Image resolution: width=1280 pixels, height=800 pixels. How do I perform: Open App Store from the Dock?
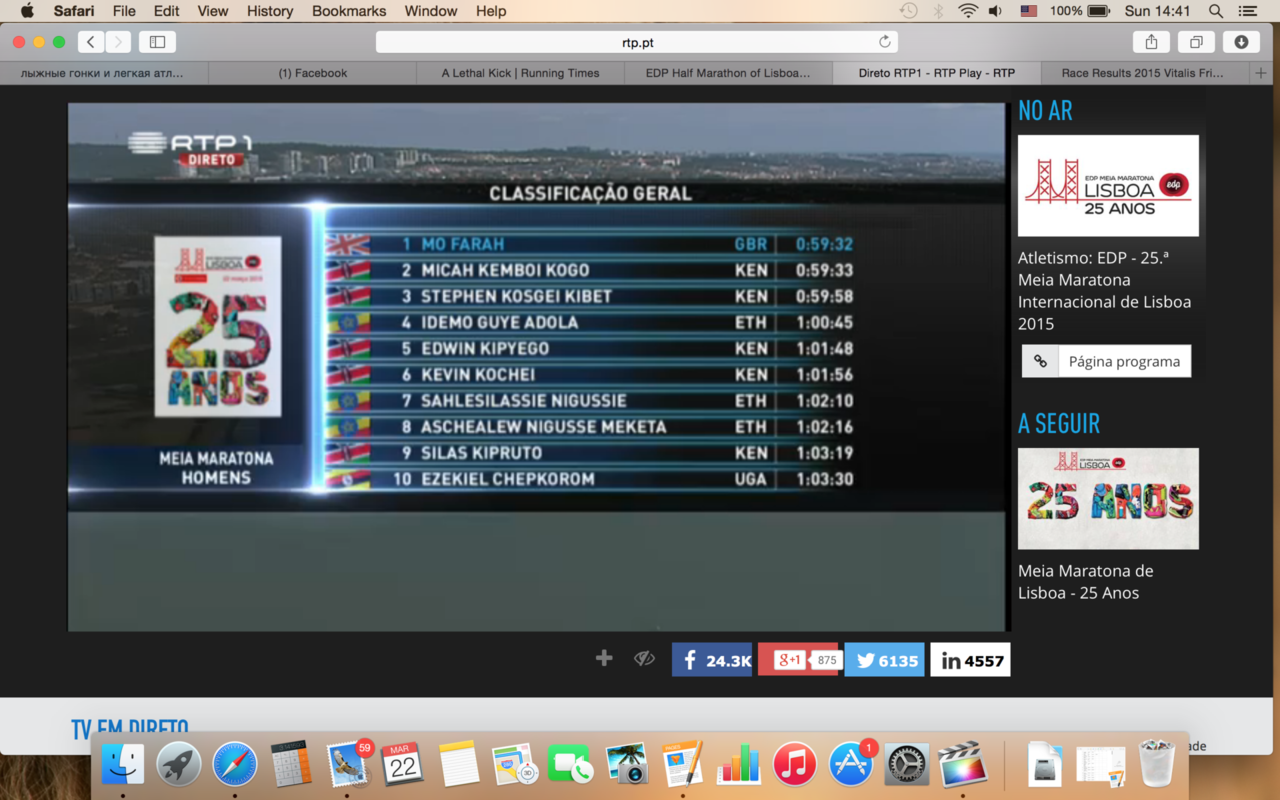851,765
